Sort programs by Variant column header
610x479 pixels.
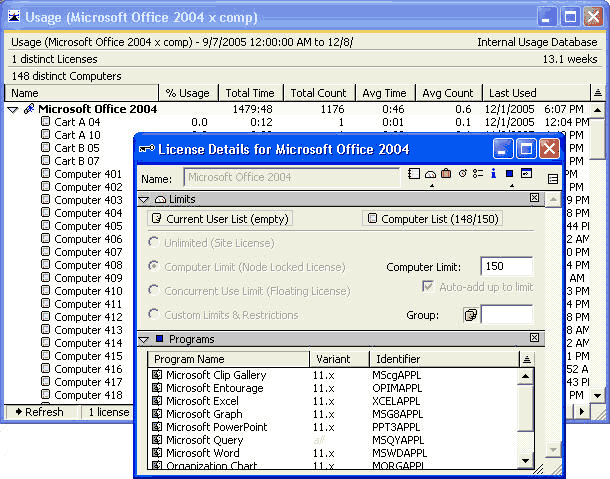coord(339,359)
